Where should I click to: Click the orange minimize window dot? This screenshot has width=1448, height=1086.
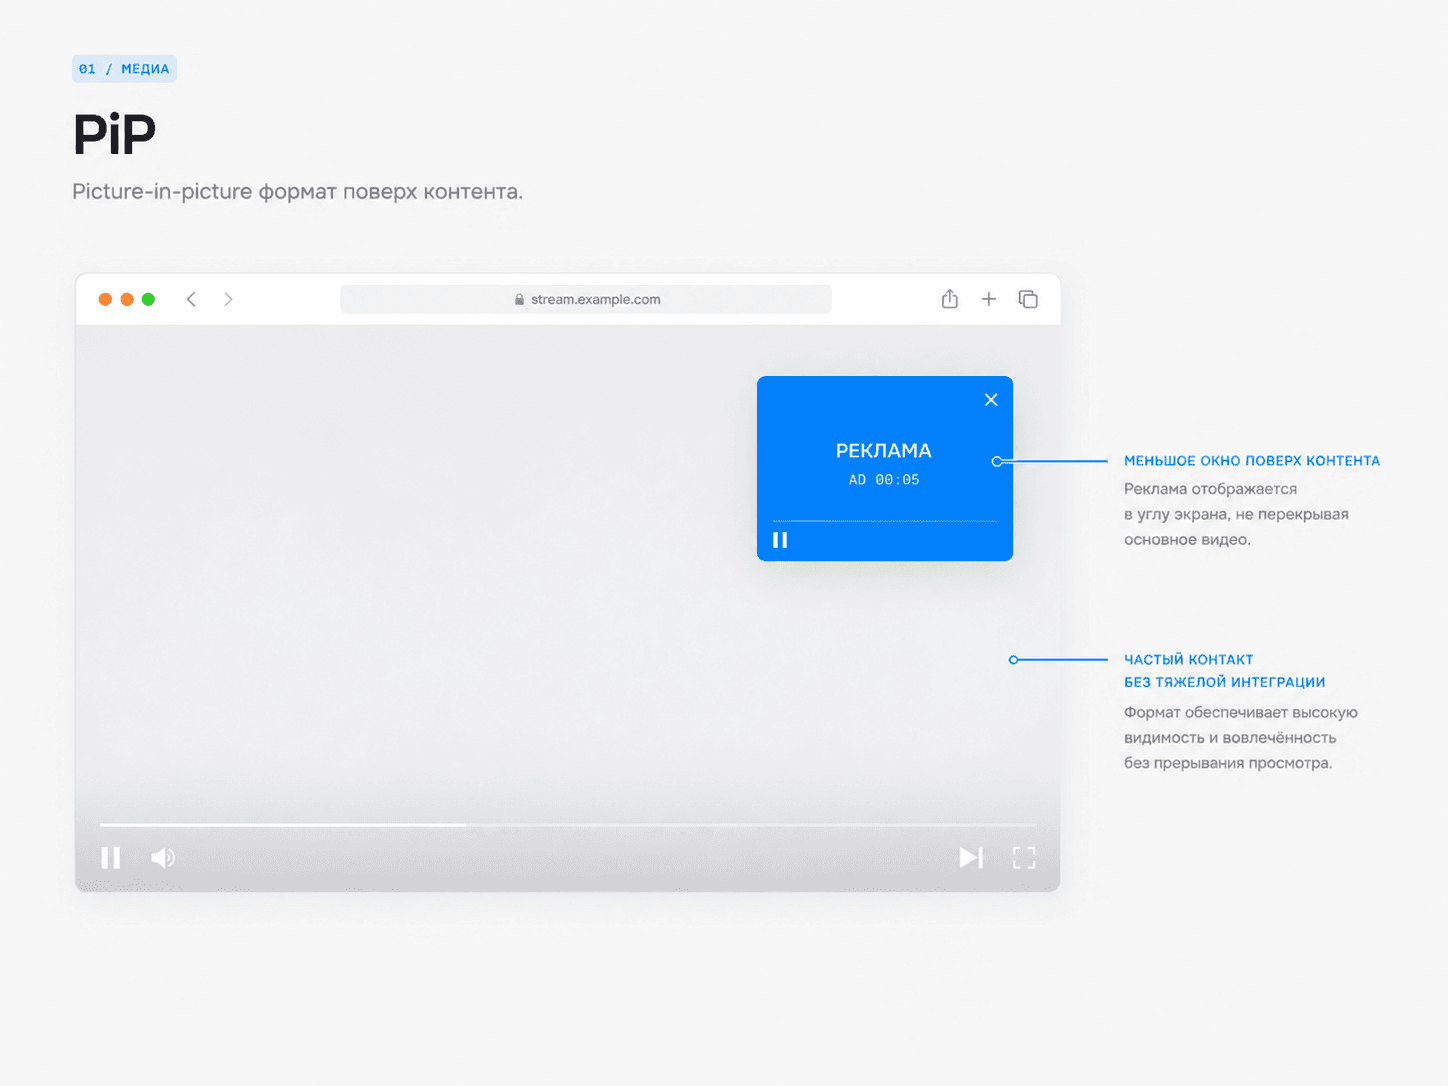tap(127, 299)
